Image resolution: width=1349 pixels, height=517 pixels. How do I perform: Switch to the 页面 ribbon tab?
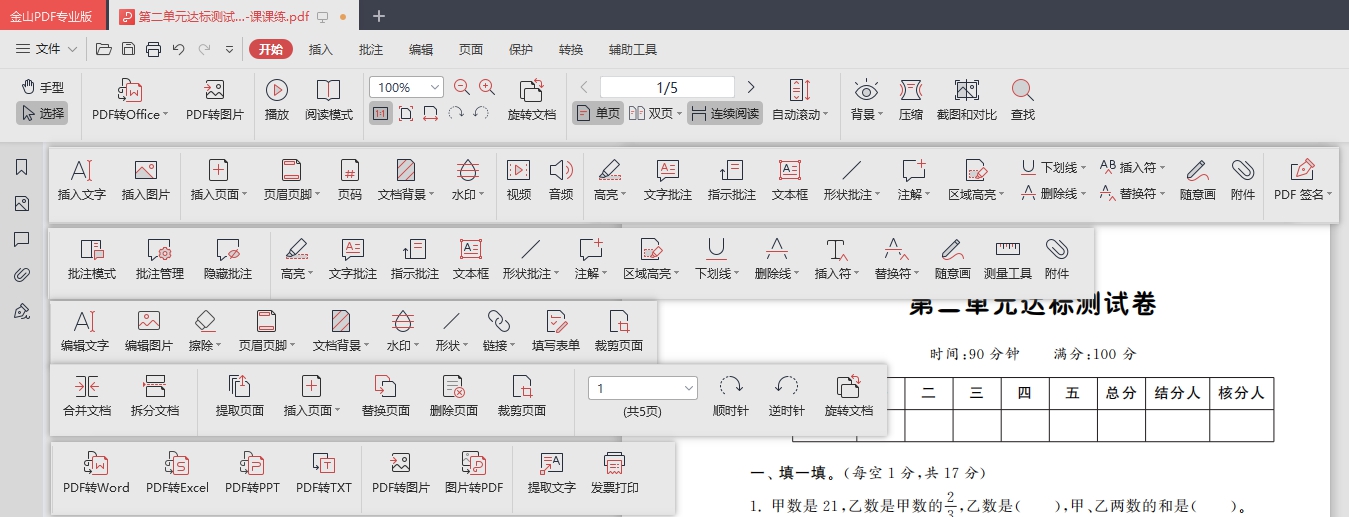click(471, 49)
